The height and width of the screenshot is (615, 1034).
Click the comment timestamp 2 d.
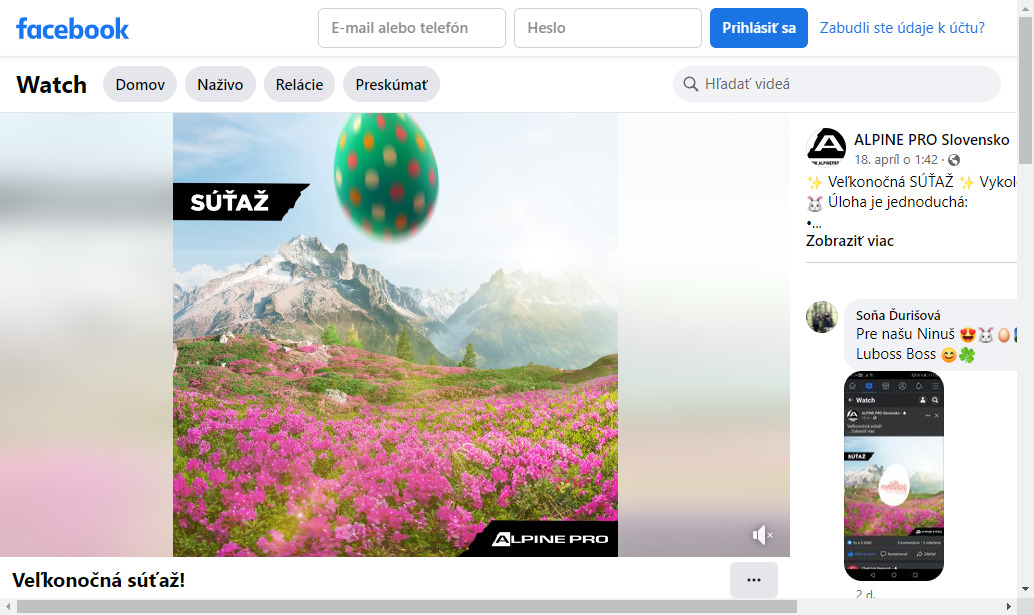click(866, 595)
